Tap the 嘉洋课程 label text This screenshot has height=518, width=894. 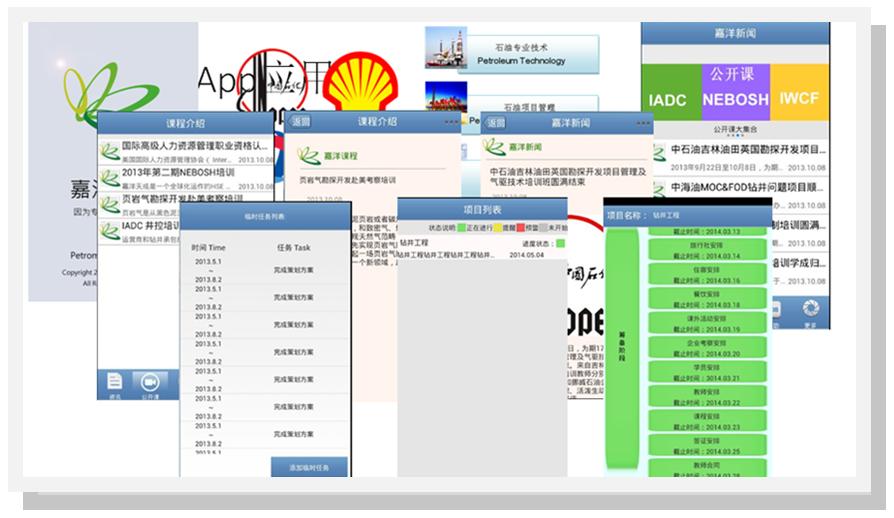[340, 156]
